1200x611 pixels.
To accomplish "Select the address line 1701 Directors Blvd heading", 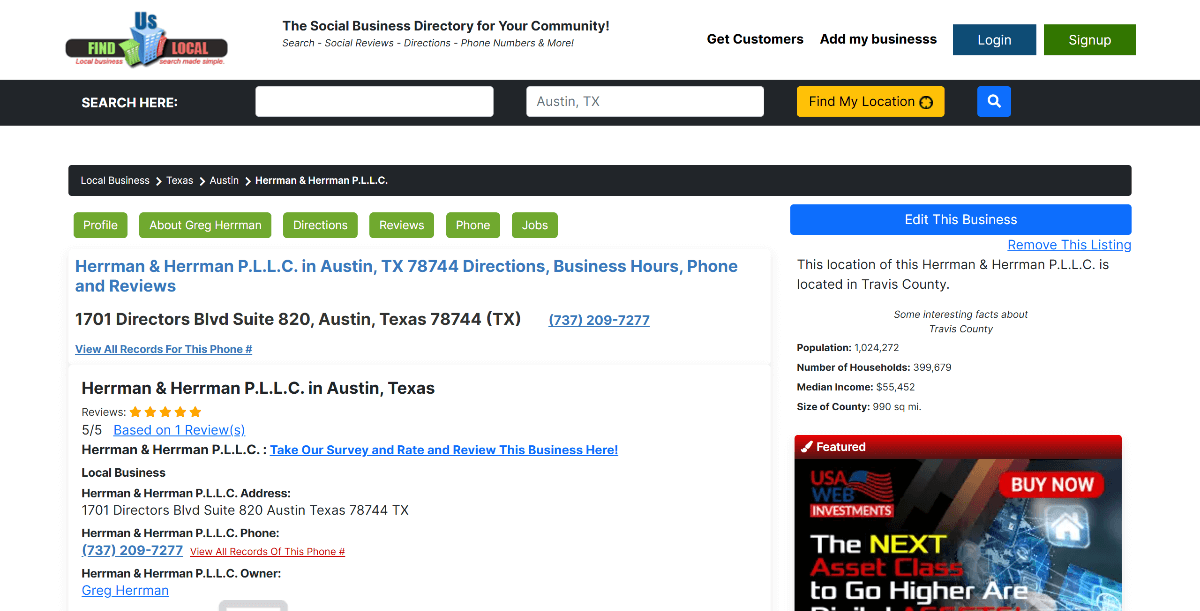I will pyautogui.click(x=298, y=319).
